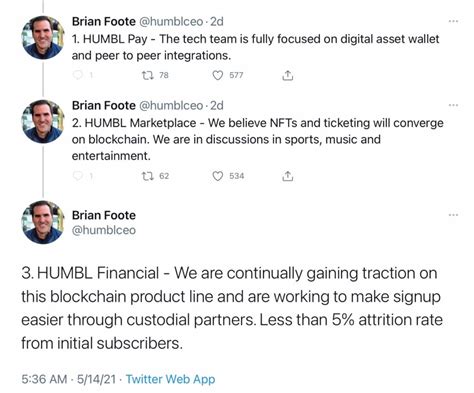Open Brian Foote avatar on main tweet

click(43, 222)
